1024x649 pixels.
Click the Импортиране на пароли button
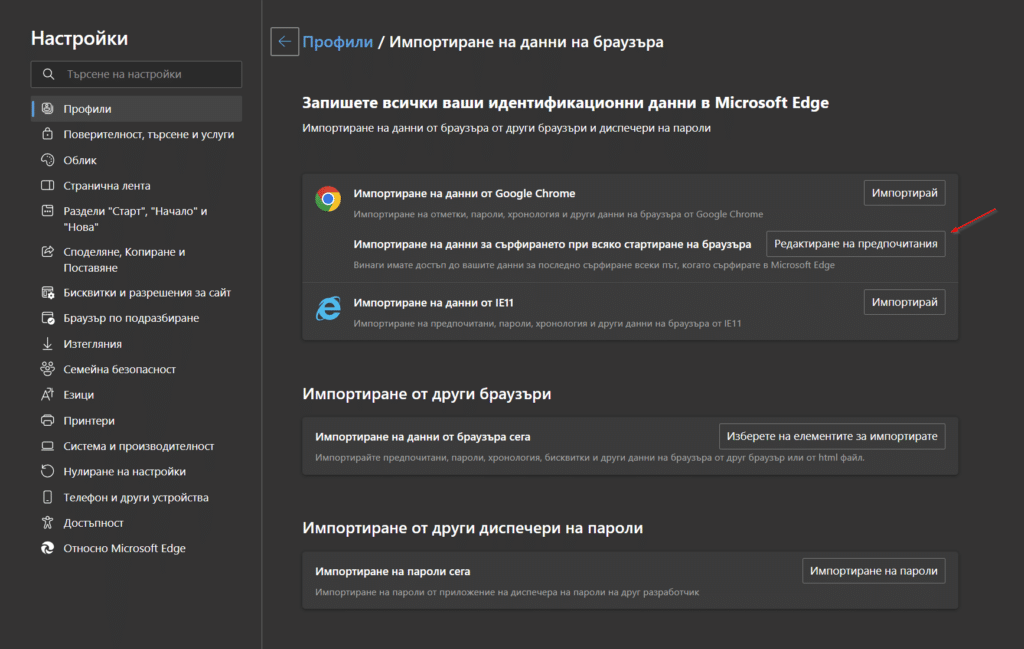873,571
